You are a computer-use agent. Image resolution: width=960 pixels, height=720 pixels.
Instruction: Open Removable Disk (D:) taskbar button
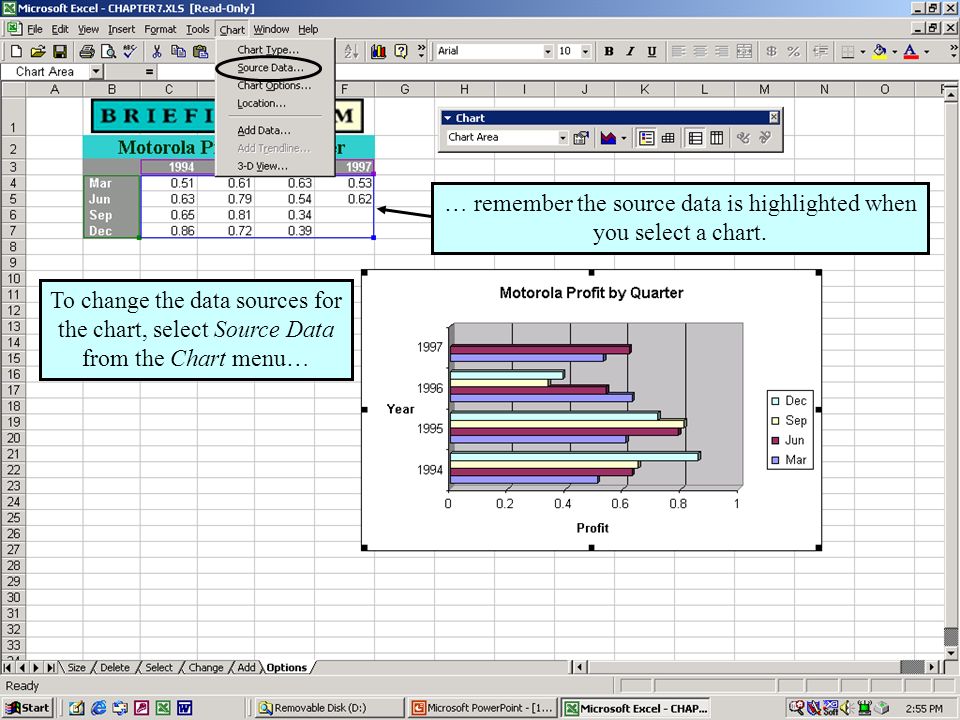(x=328, y=708)
